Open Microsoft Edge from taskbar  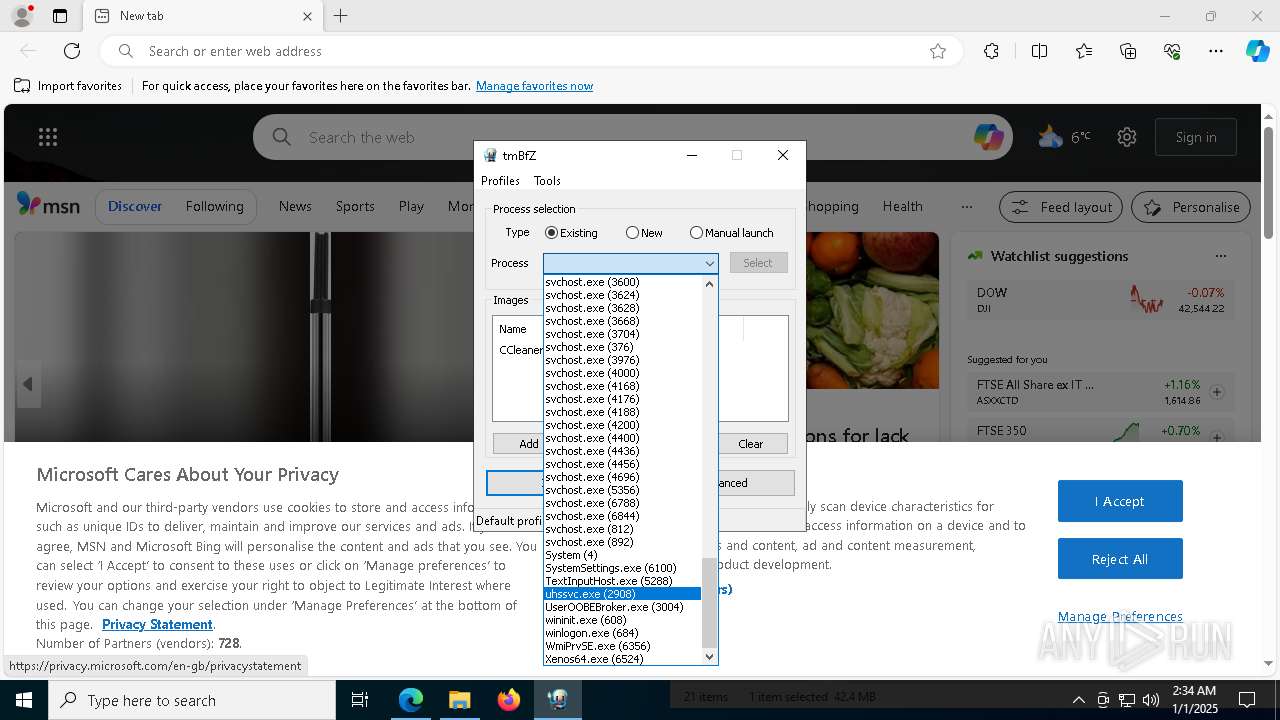(x=411, y=700)
